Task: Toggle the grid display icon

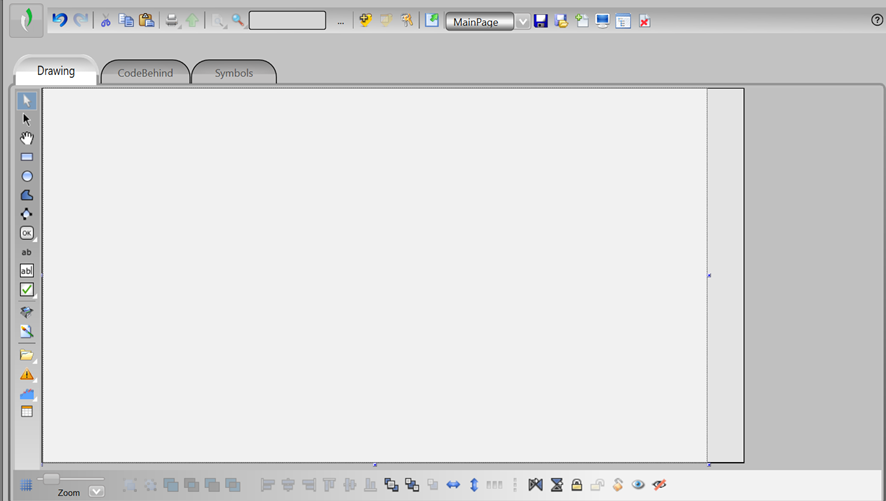Action: pos(27,485)
